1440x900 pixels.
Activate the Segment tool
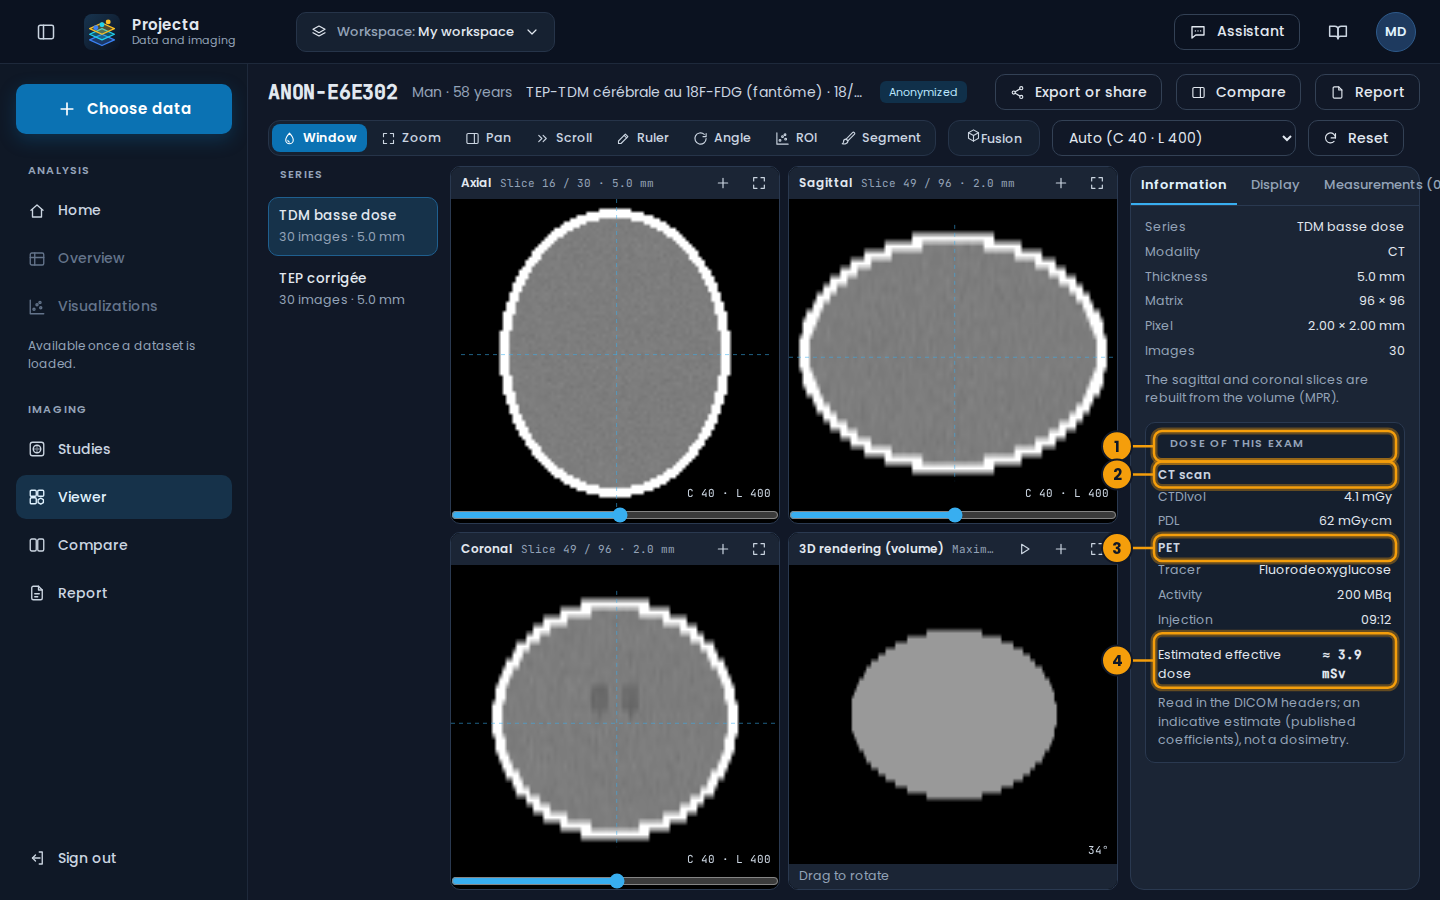pos(881,138)
